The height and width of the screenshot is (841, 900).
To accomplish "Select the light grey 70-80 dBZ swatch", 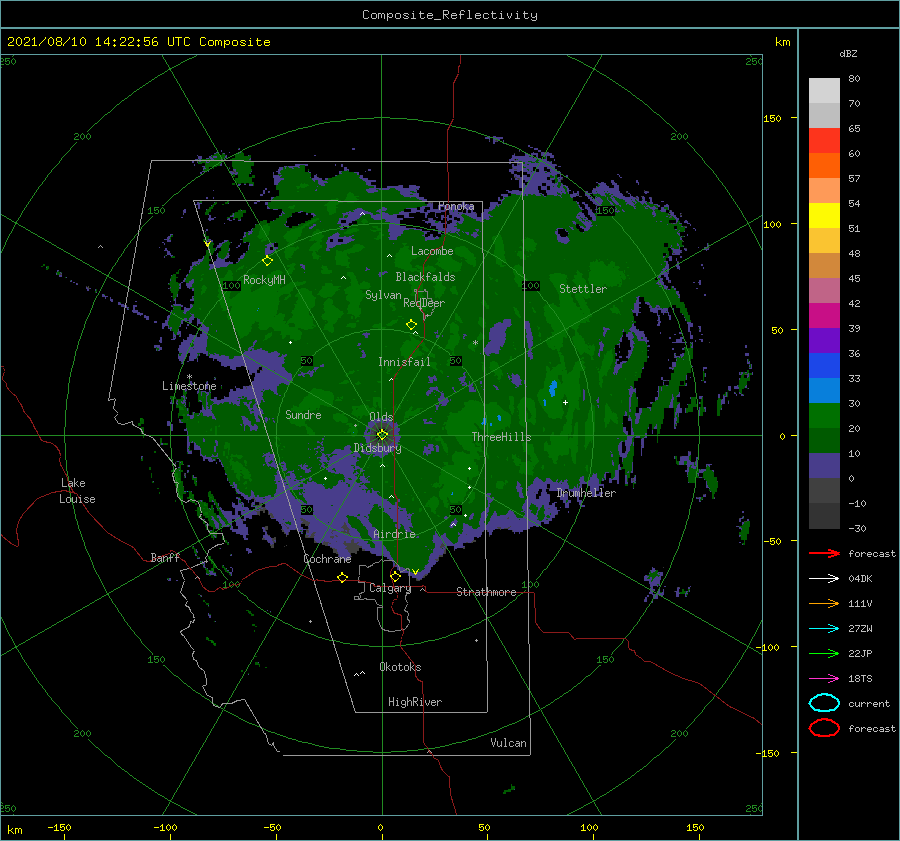I will coord(824,91).
